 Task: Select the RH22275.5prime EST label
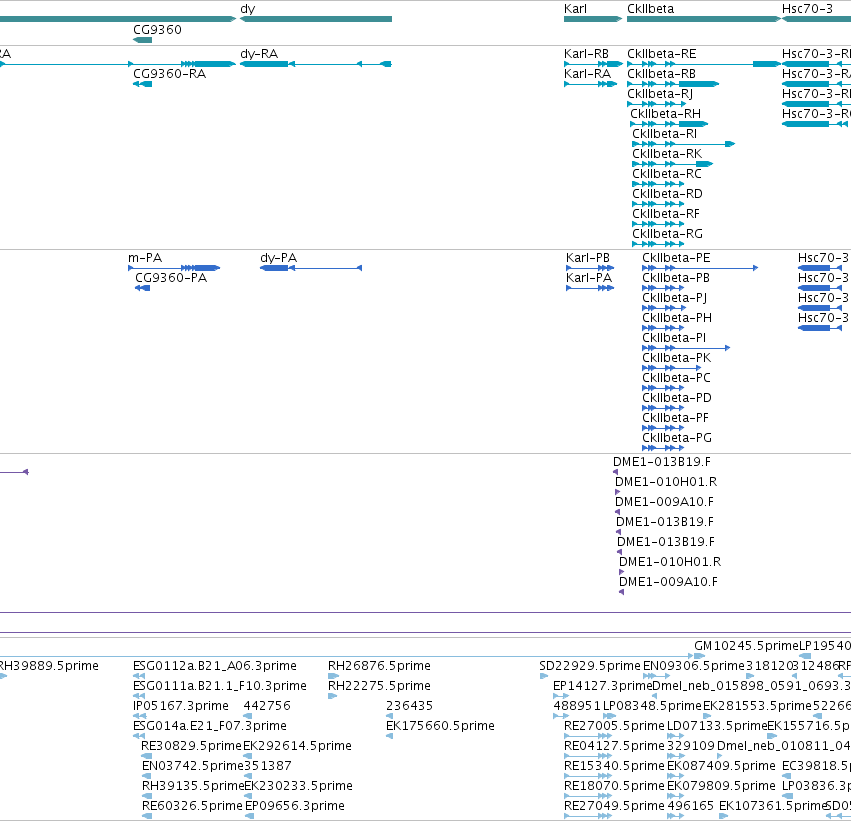pos(379,686)
